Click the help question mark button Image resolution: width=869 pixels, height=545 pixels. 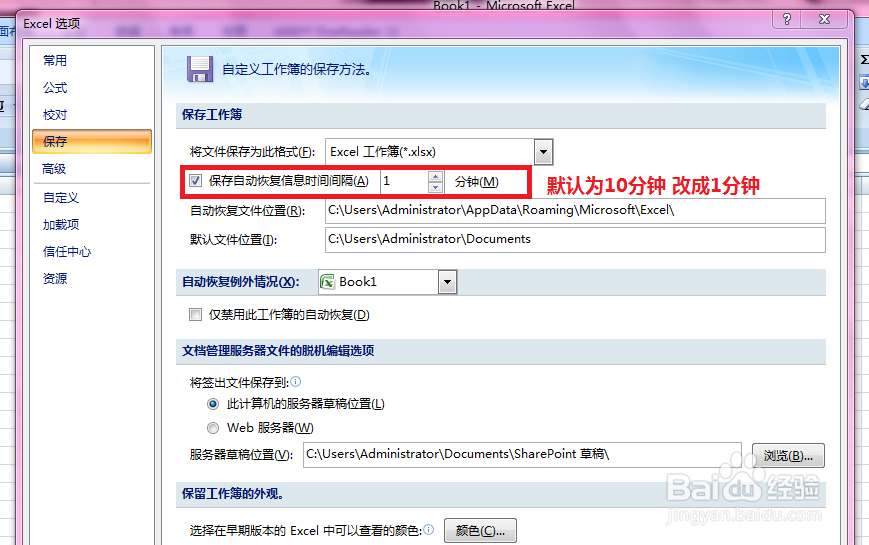787,19
